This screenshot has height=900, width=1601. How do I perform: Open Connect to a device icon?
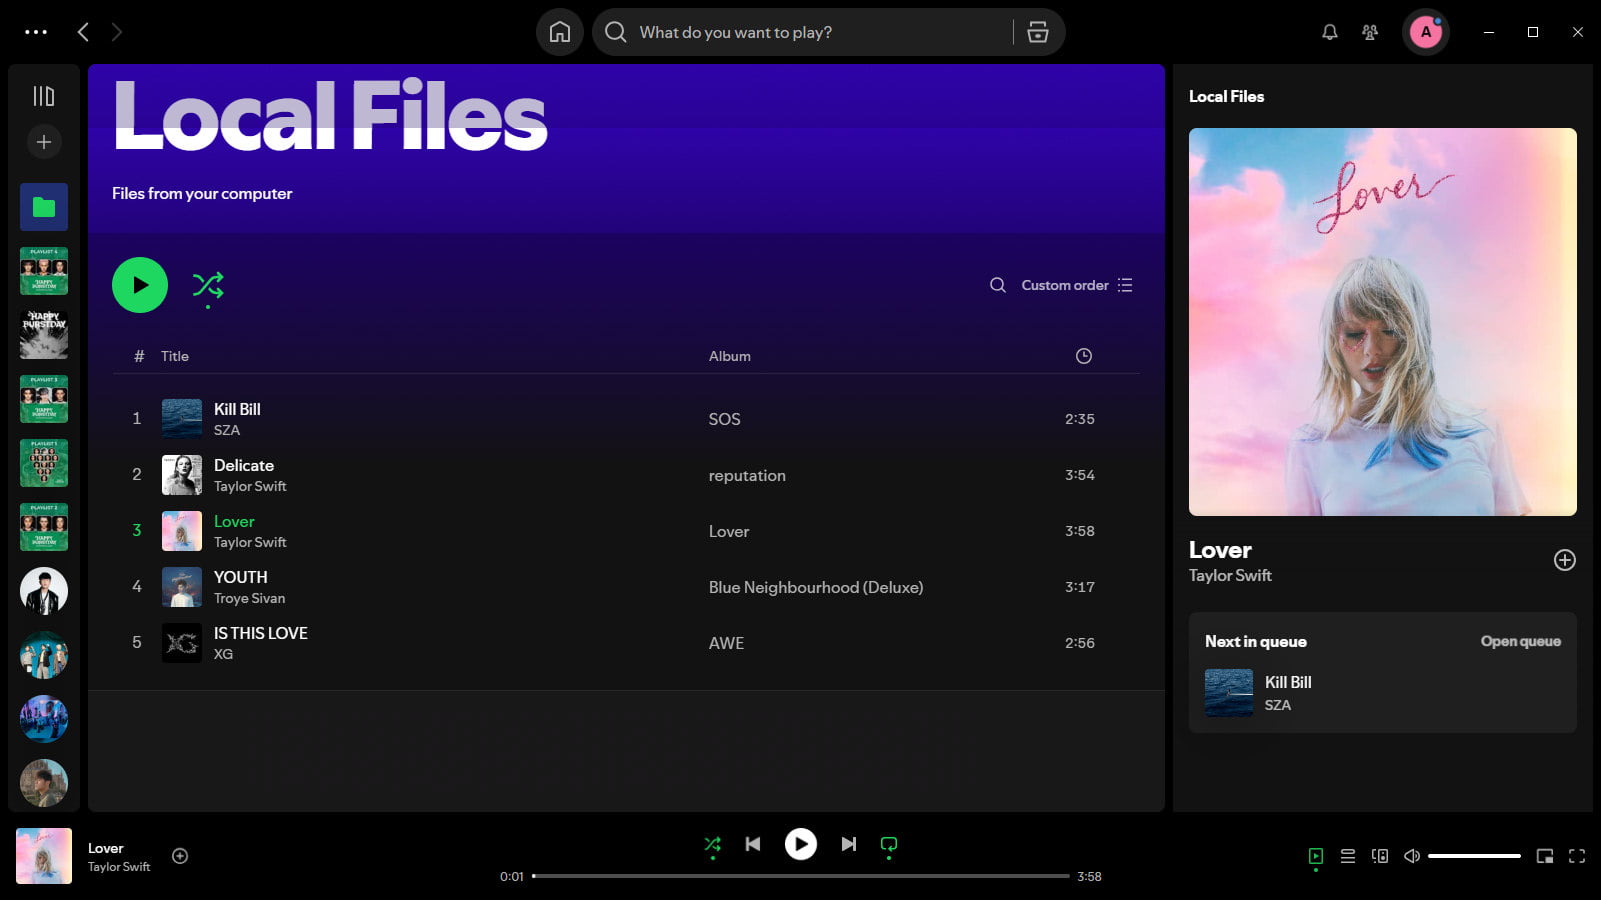[1380, 856]
